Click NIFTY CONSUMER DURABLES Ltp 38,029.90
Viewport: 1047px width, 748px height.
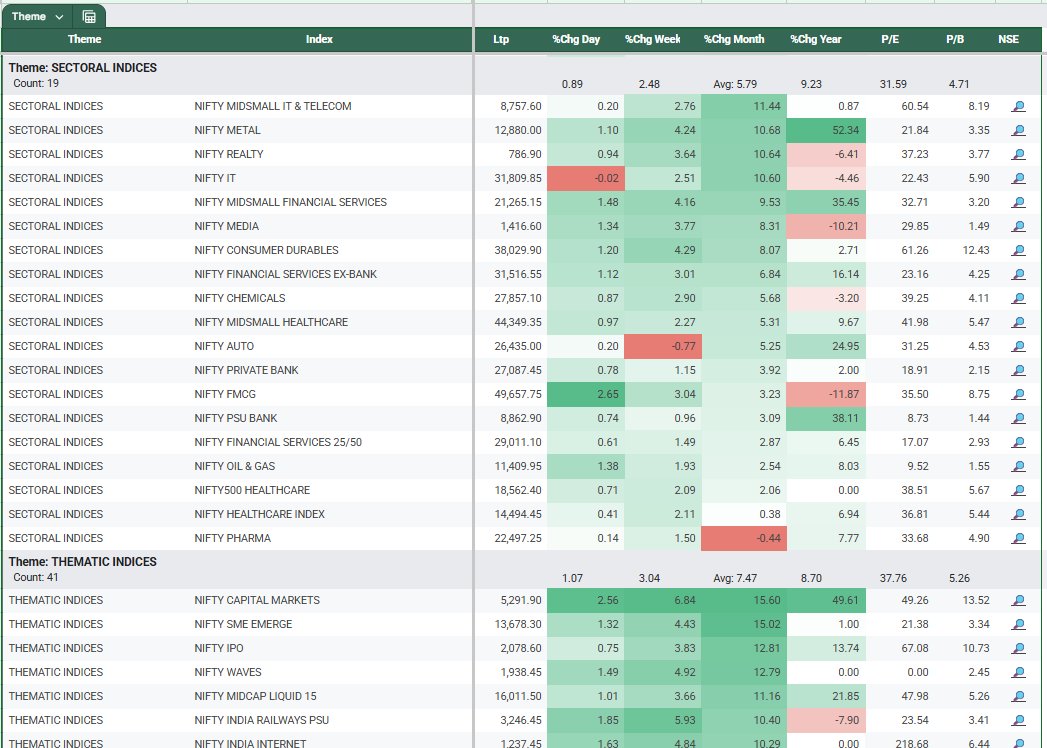click(x=517, y=250)
